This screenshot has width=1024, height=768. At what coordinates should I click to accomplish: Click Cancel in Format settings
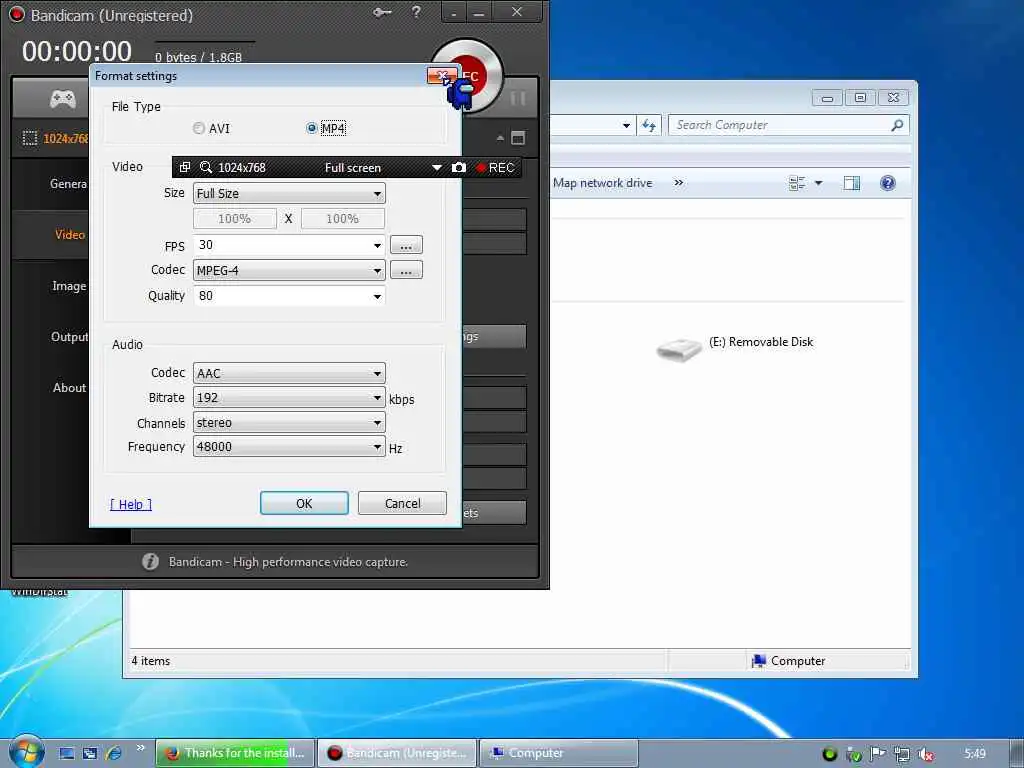click(402, 504)
